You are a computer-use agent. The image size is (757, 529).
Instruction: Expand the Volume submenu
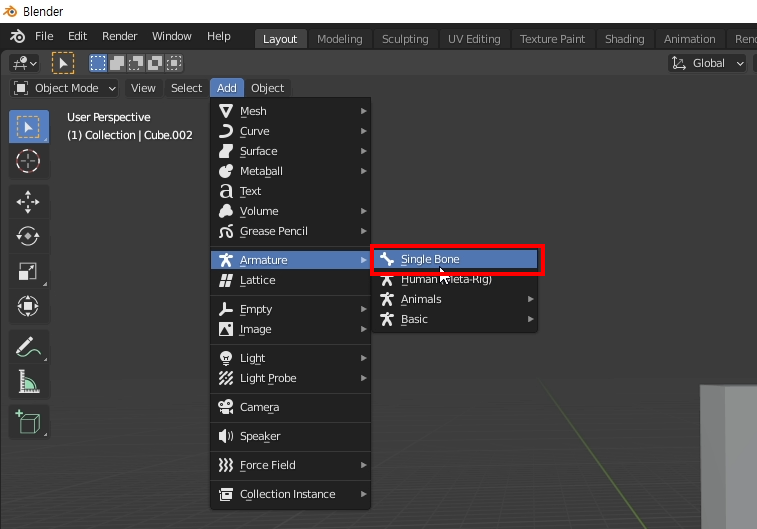(x=291, y=211)
